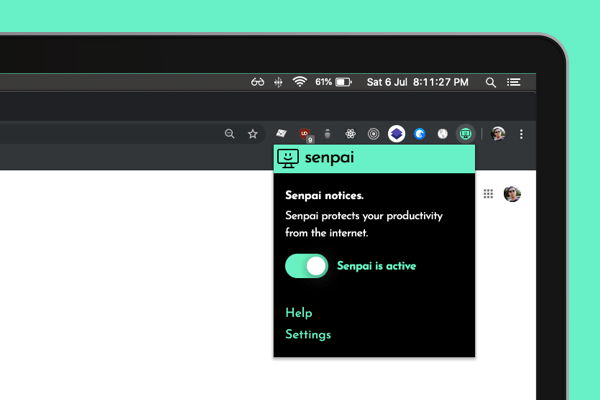Open the macOS Notification Center
Screen dimensions: 600x400
514,83
